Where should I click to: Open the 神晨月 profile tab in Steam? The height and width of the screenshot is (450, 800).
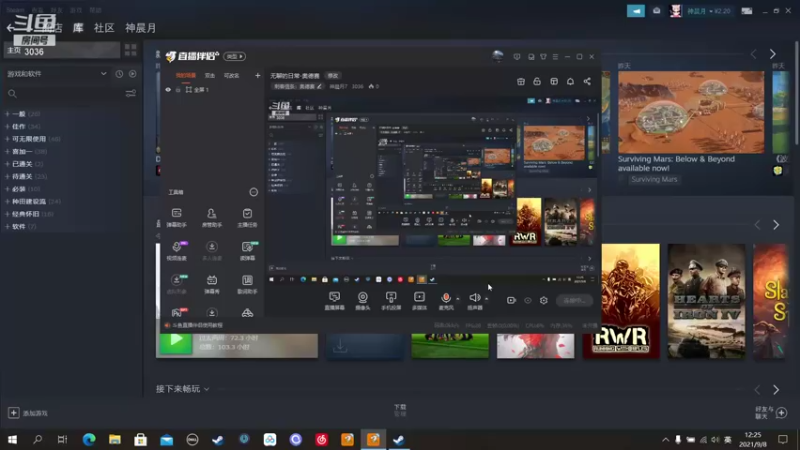pyautogui.click(x=141, y=28)
